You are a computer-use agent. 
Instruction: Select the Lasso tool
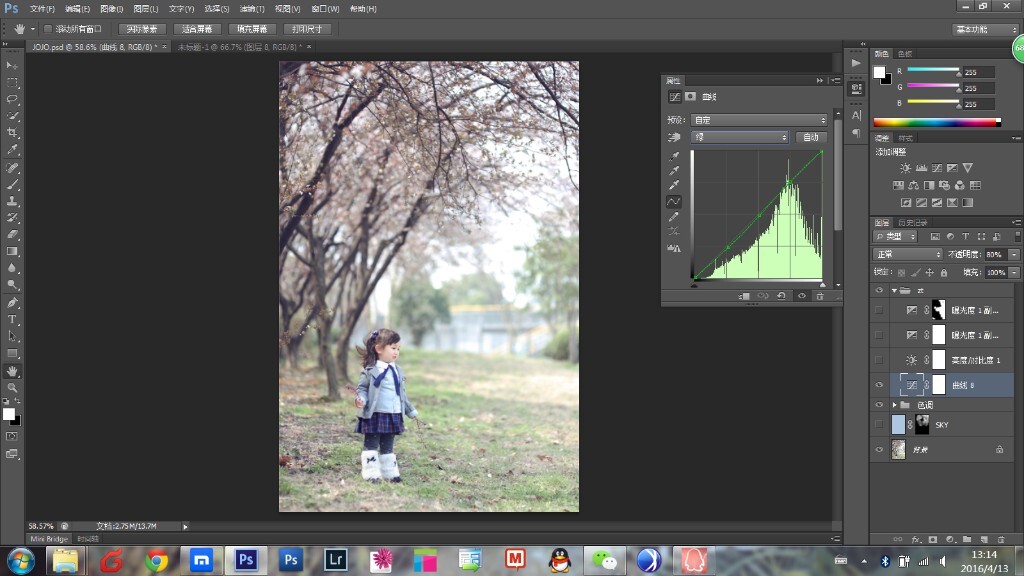point(12,99)
